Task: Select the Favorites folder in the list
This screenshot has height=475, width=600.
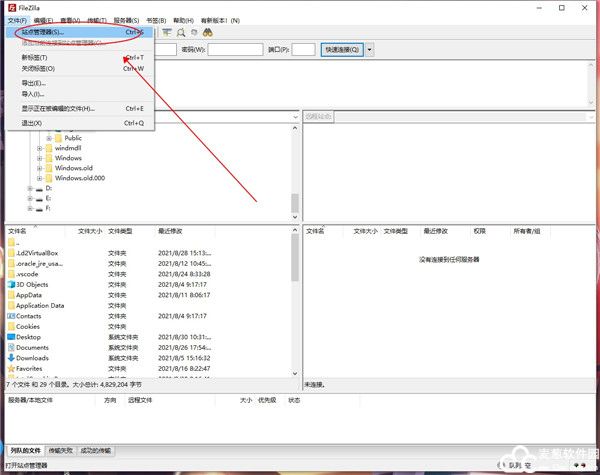Action: [x=29, y=368]
